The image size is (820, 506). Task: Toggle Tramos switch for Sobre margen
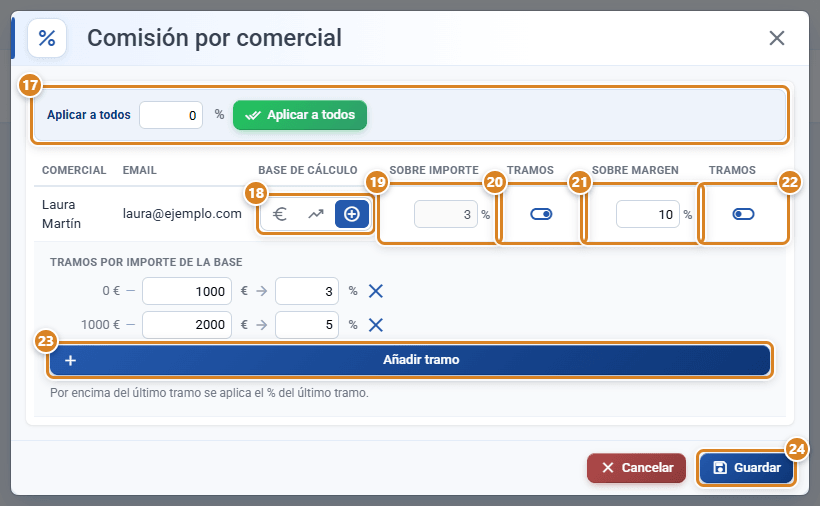click(743, 214)
